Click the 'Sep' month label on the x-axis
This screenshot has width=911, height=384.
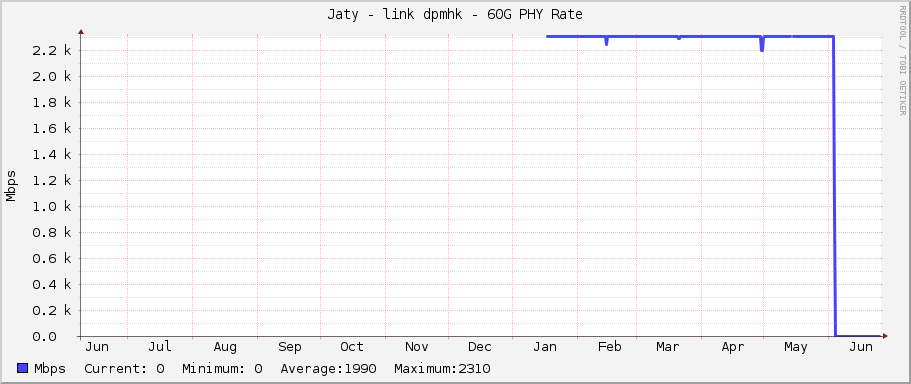(289, 347)
